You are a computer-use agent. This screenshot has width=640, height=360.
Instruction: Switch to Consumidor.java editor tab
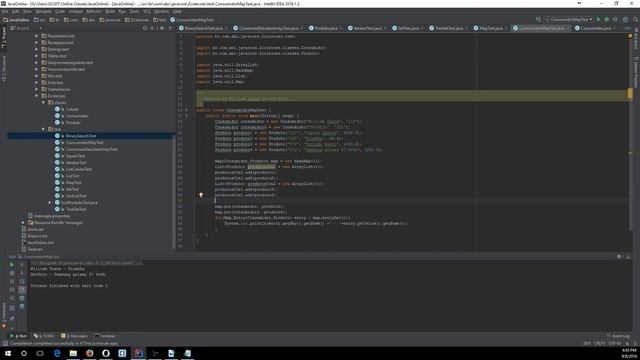[x=595, y=28]
